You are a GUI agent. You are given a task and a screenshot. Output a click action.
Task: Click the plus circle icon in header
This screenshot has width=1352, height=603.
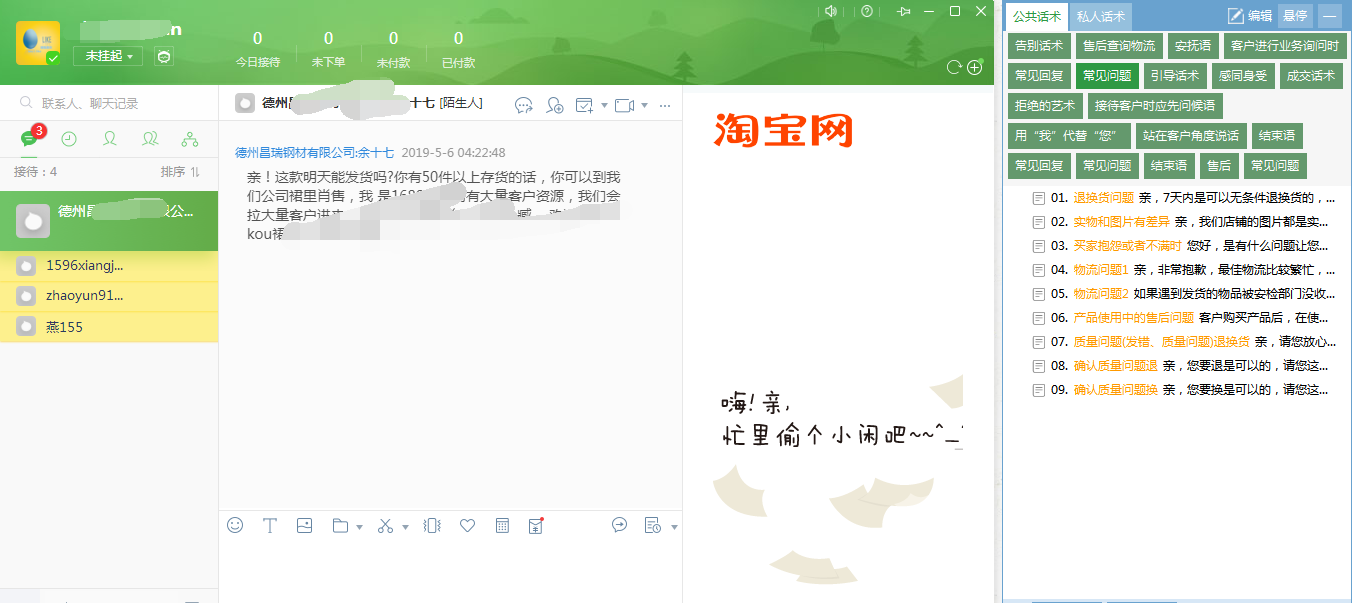point(974,67)
